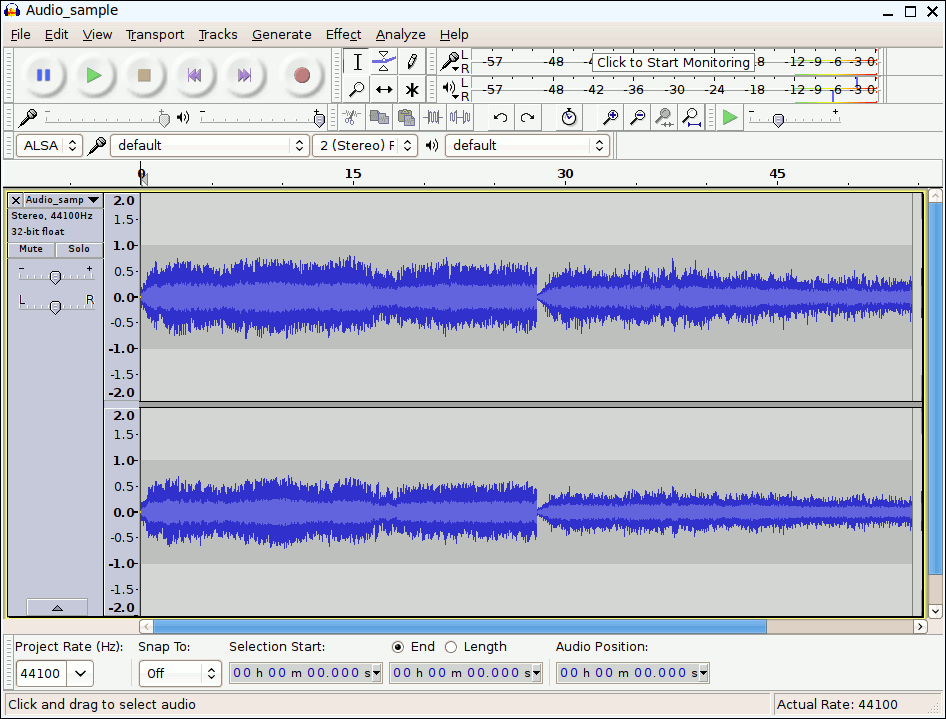Open the playback device default dropdown

coord(527,145)
